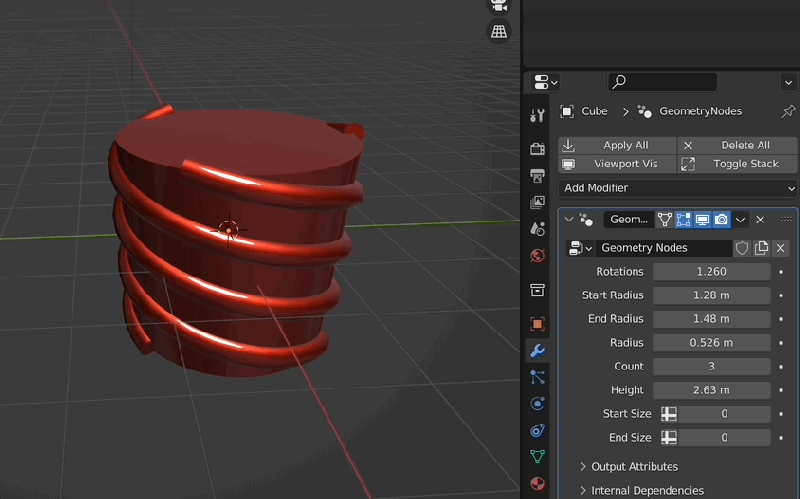Toggle the pin properties context icon
This screenshot has width=800, height=499.
coord(788,111)
